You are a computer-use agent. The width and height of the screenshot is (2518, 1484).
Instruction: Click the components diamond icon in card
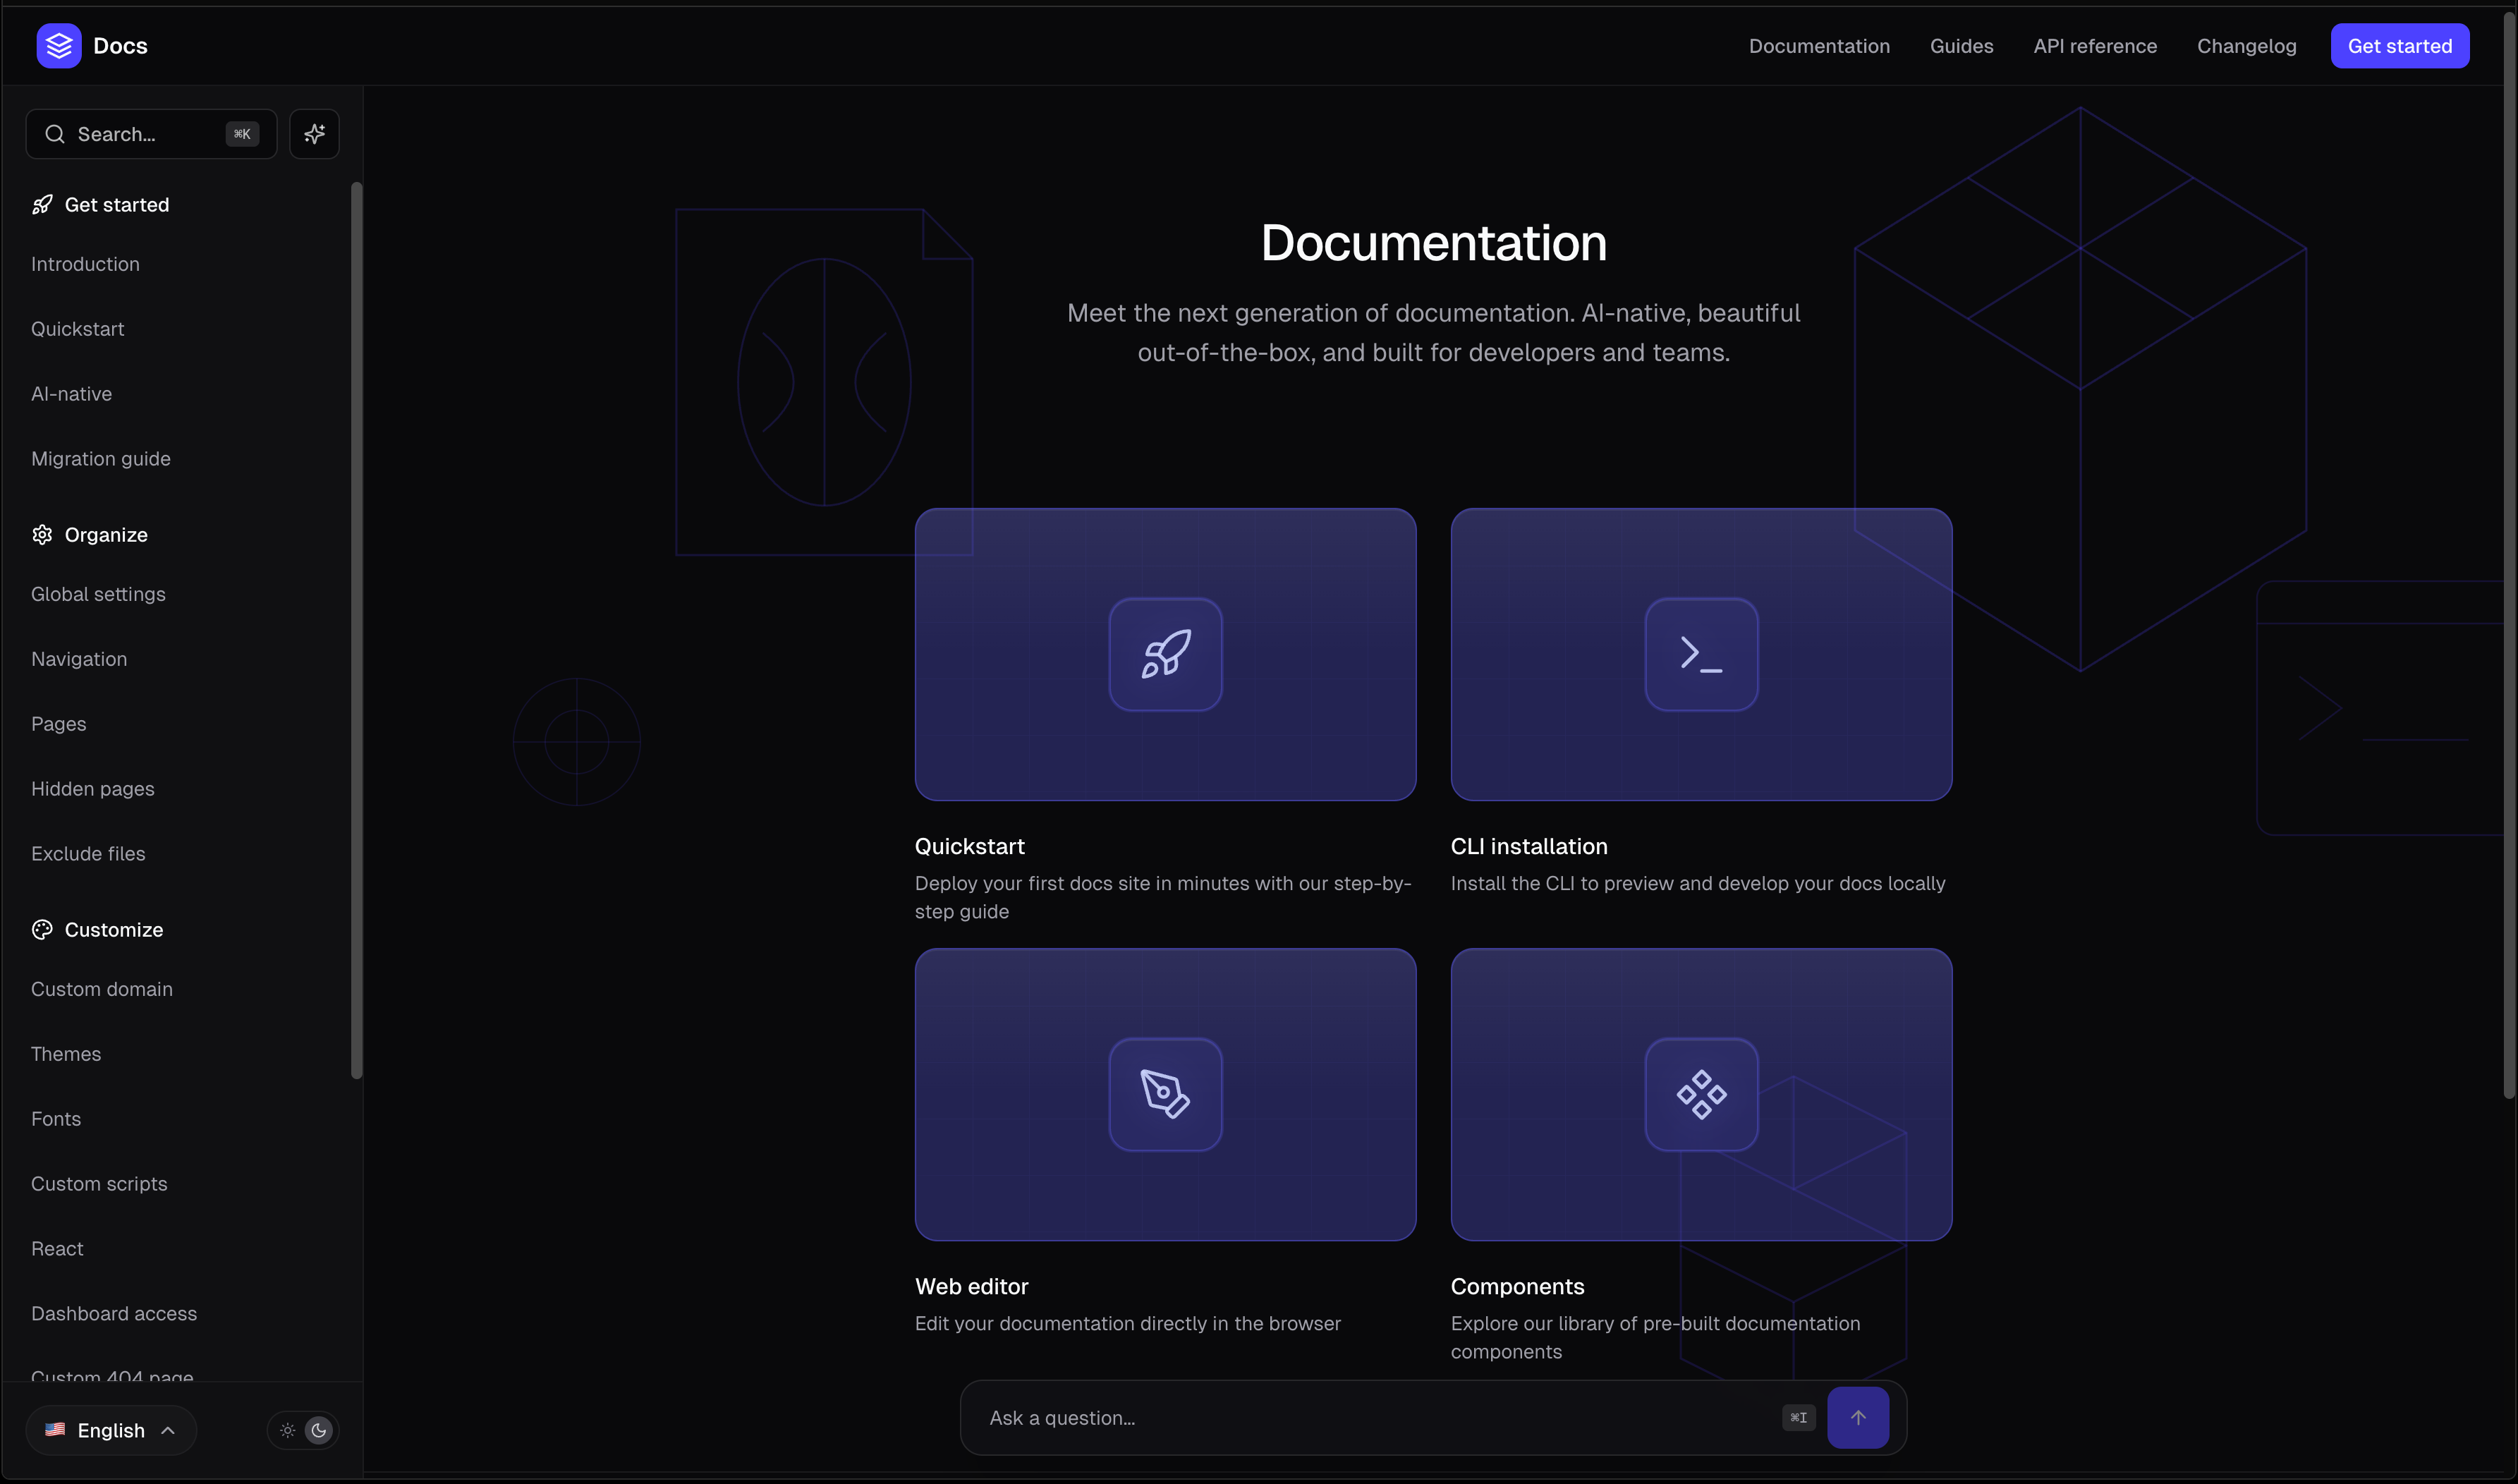pyautogui.click(x=1702, y=1095)
